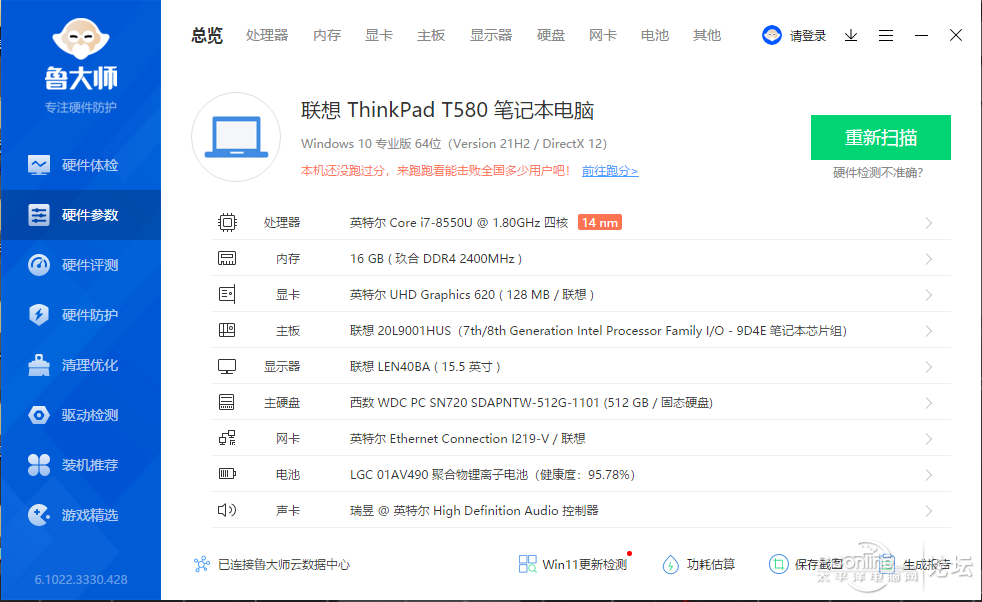
Task: Click the 鲁大师 monkey logo
Action: coord(81,39)
